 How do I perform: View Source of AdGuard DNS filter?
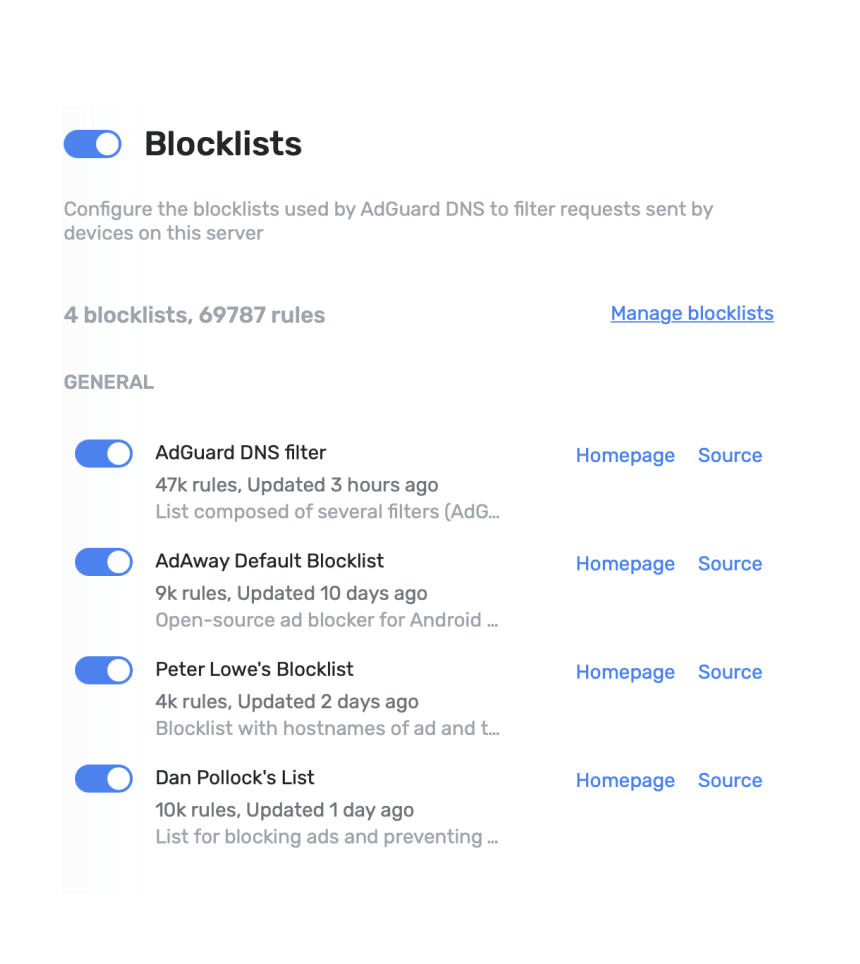click(x=730, y=456)
